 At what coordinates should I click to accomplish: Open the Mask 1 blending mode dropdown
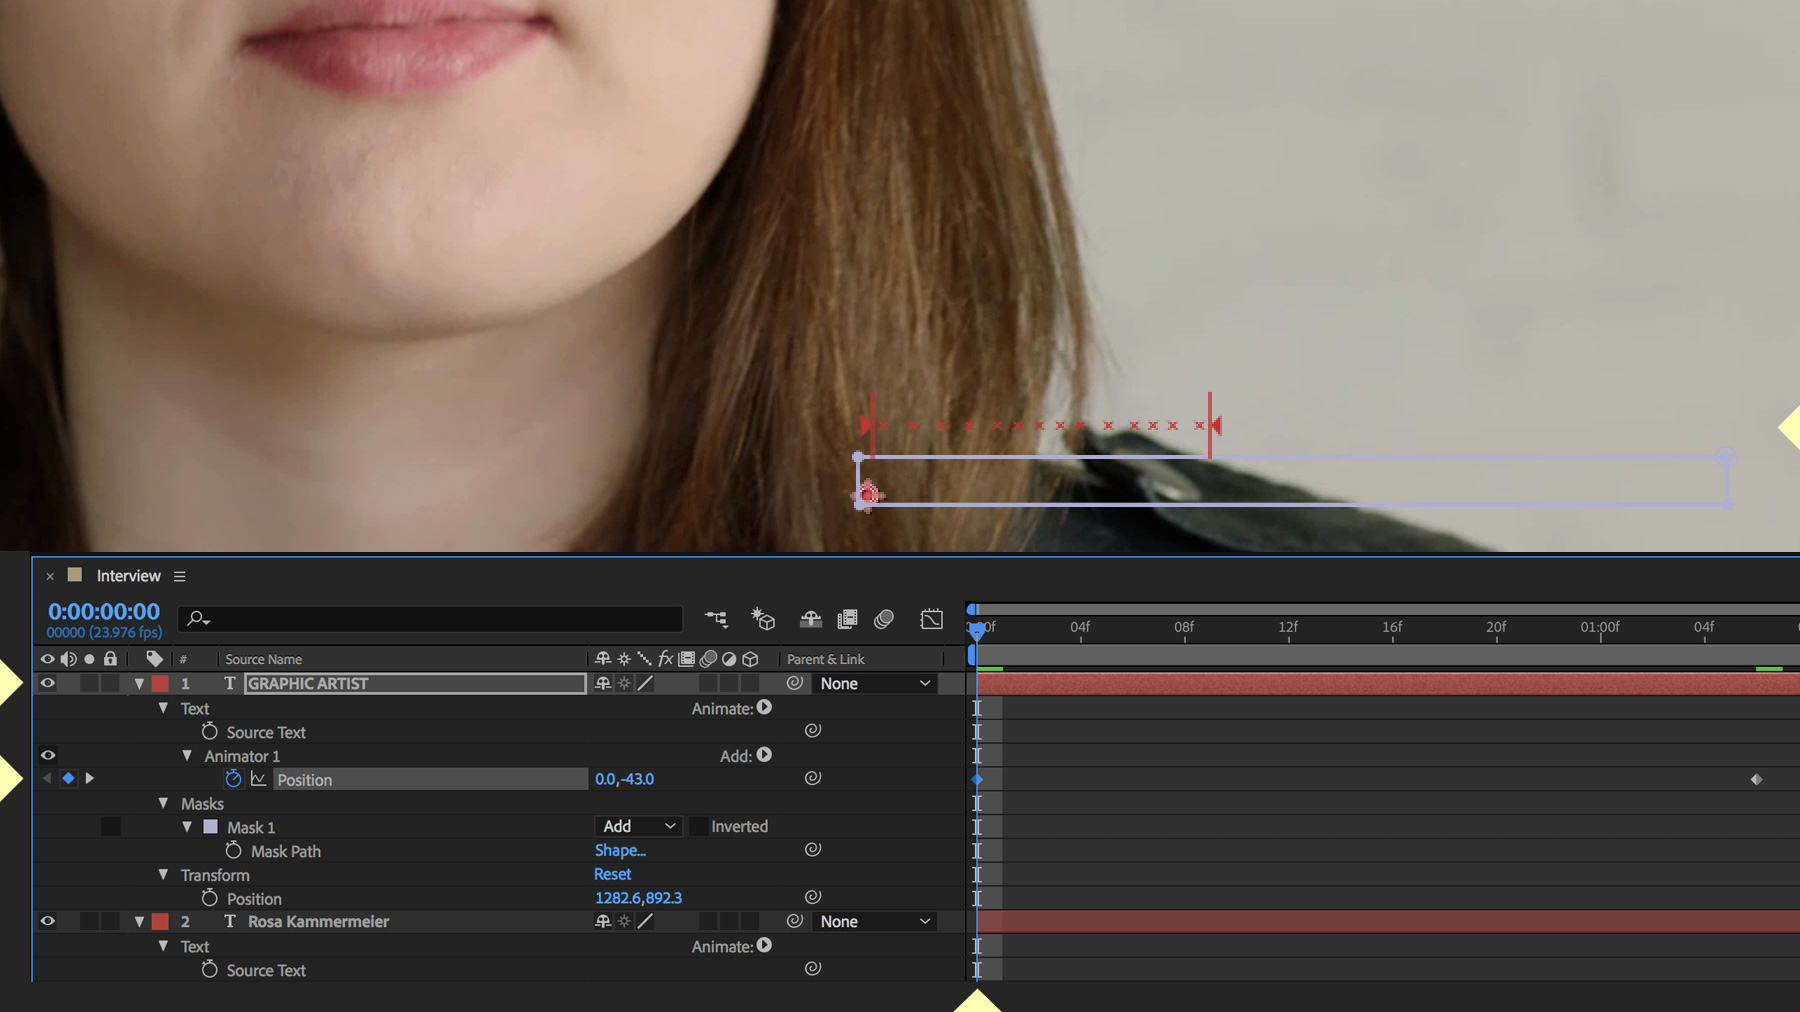(x=637, y=826)
